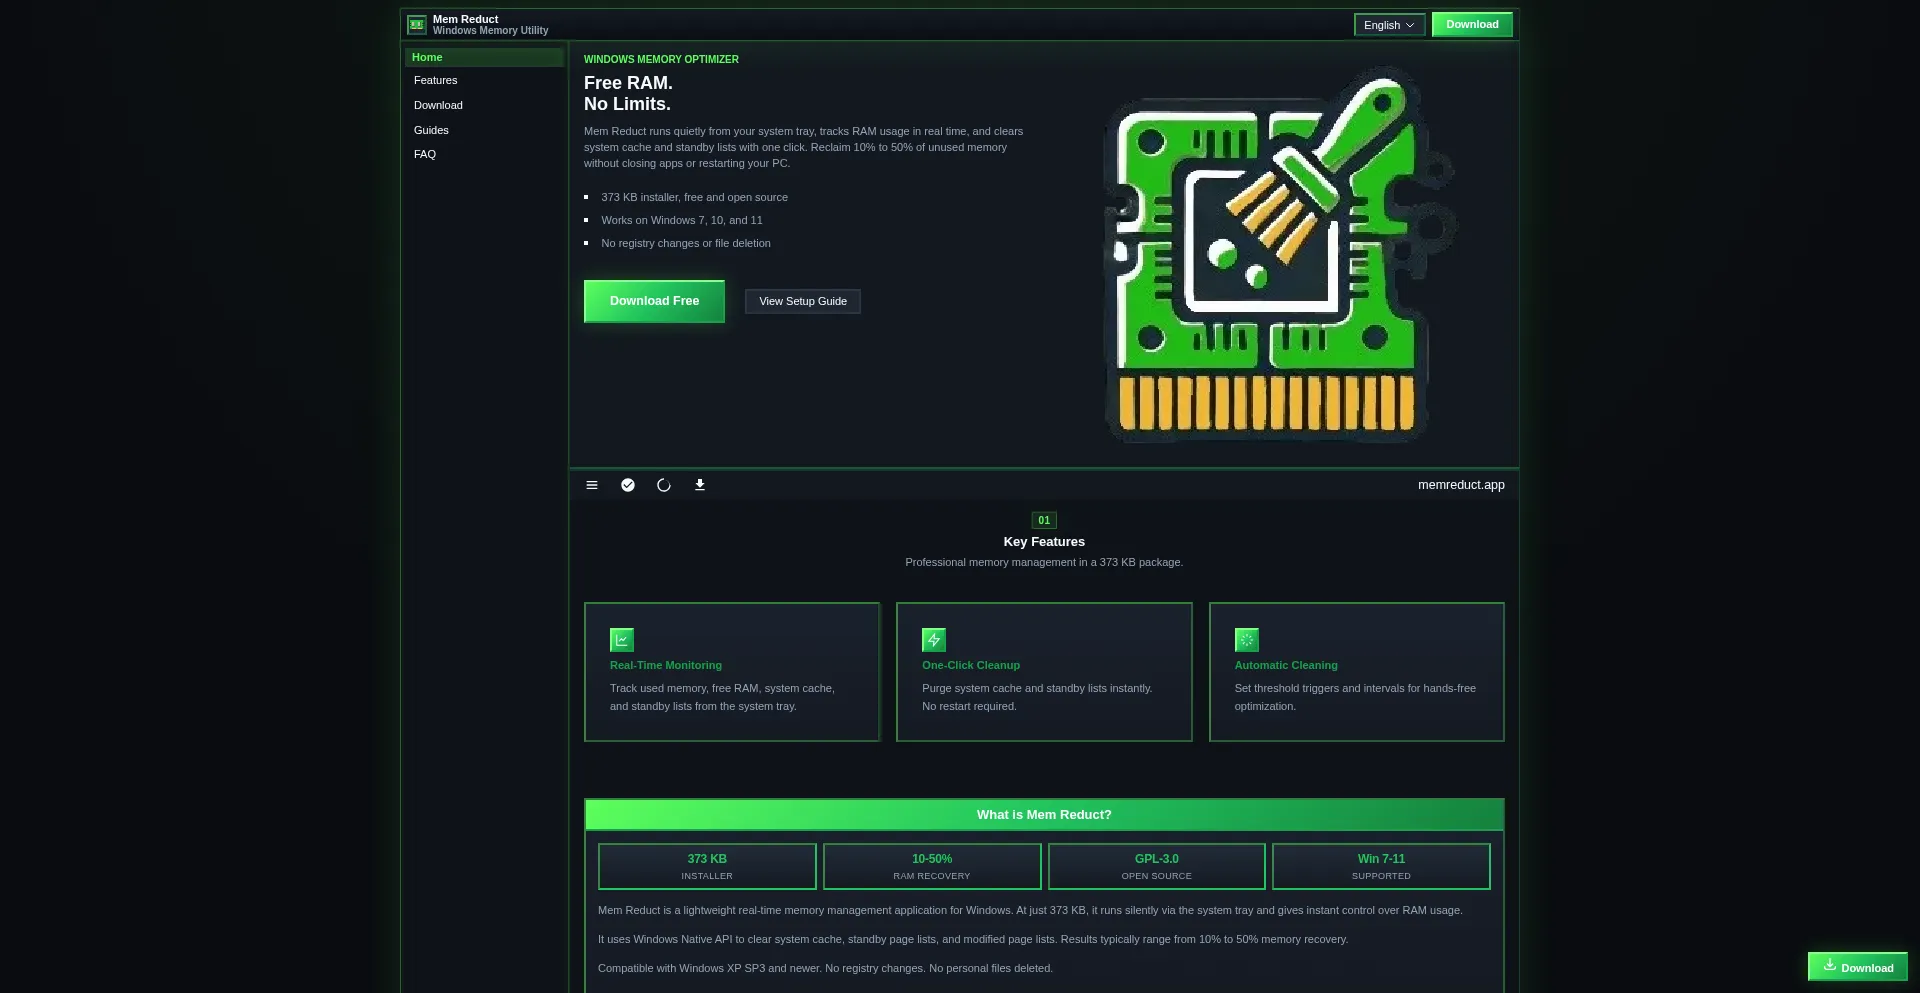This screenshot has height=993, width=1920.
Task: Click the checkmark circle icon in toolbar
Action: click(628, 485)
